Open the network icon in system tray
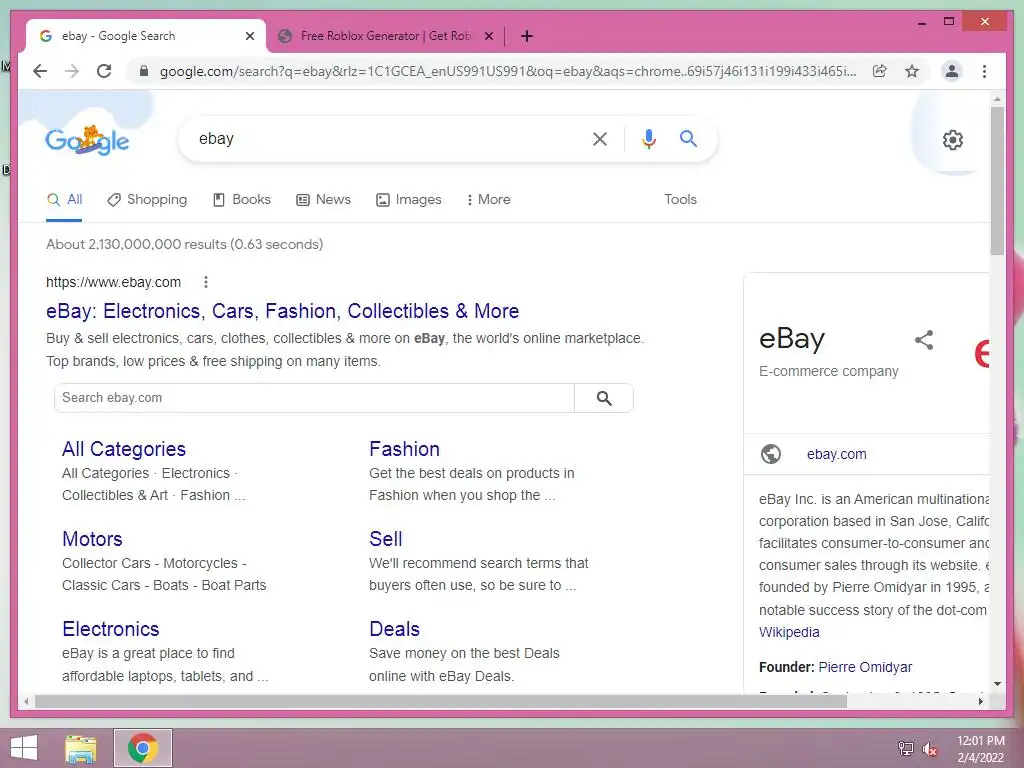This screenshot has height=768, width=1024. (x=905, y=748)
